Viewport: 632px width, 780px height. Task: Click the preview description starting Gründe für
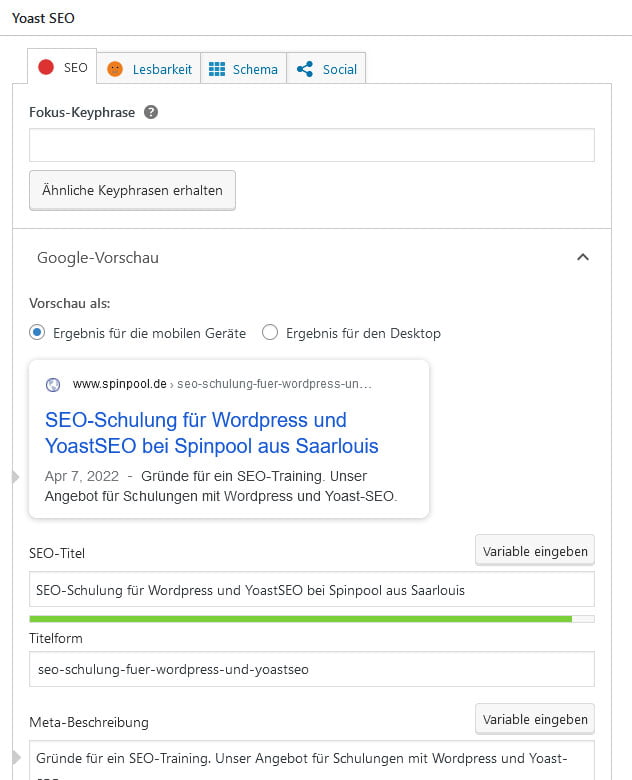pos(221,486)
